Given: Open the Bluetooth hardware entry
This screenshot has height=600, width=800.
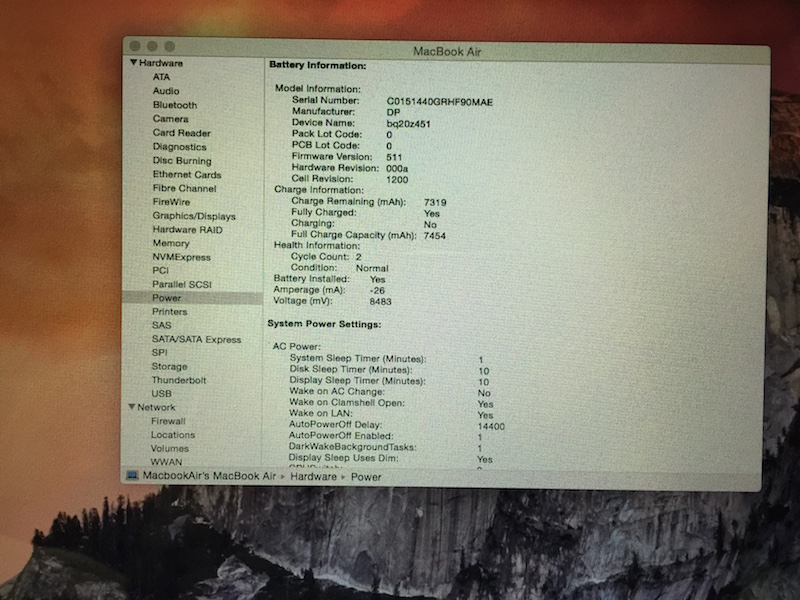Looking at the screenshot, I should [x=174, y=105].
